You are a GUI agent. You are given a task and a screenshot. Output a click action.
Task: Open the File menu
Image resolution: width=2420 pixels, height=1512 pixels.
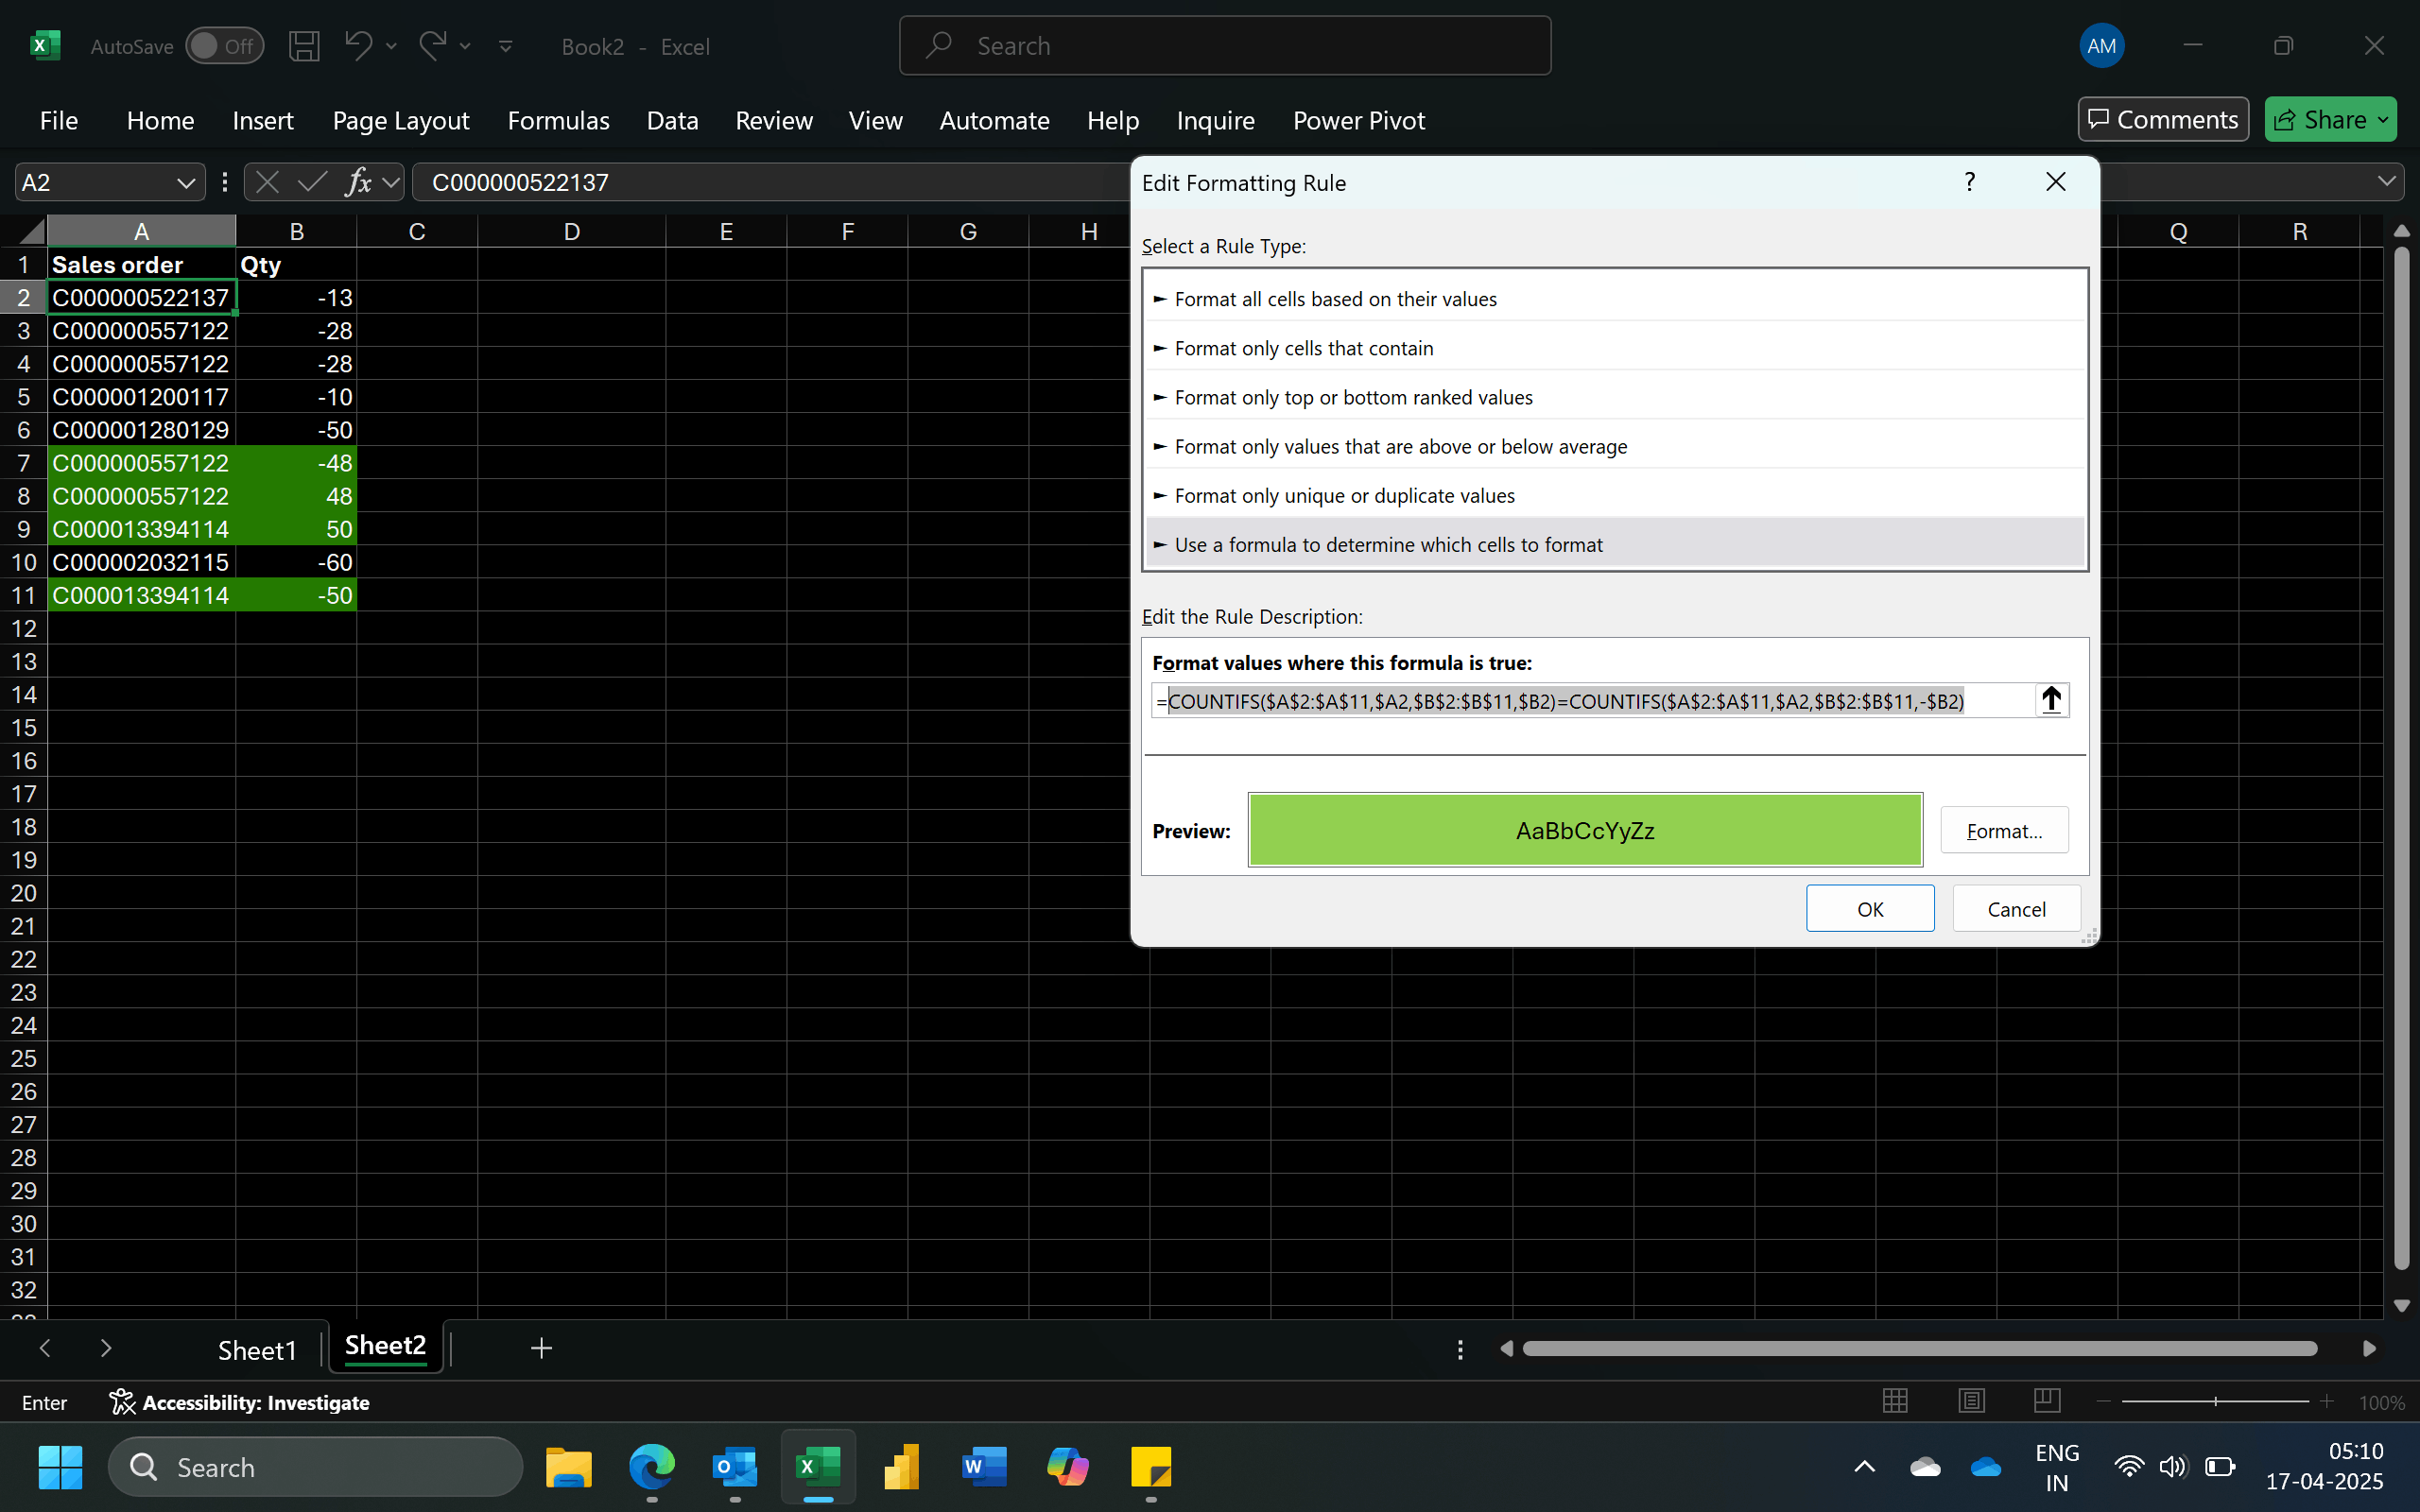coord(59,121)
